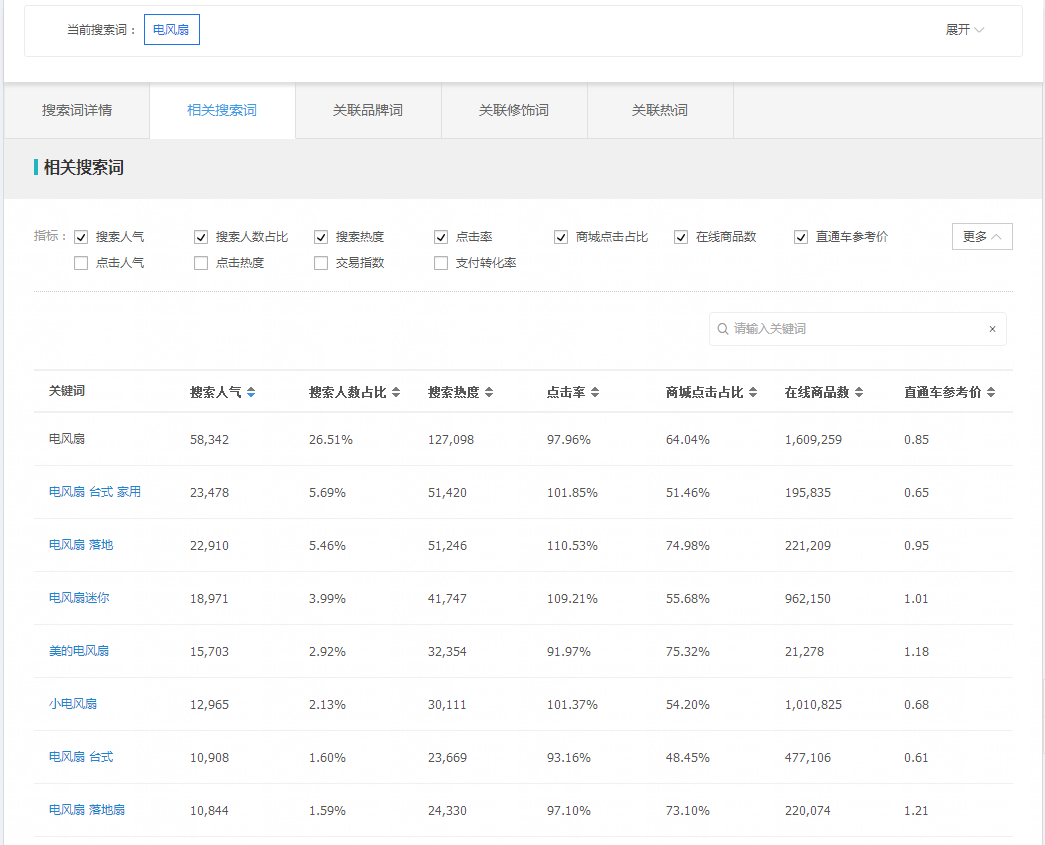
Task: Uncheck the 搜索人气 indicator checkbox
Action: 81,237
